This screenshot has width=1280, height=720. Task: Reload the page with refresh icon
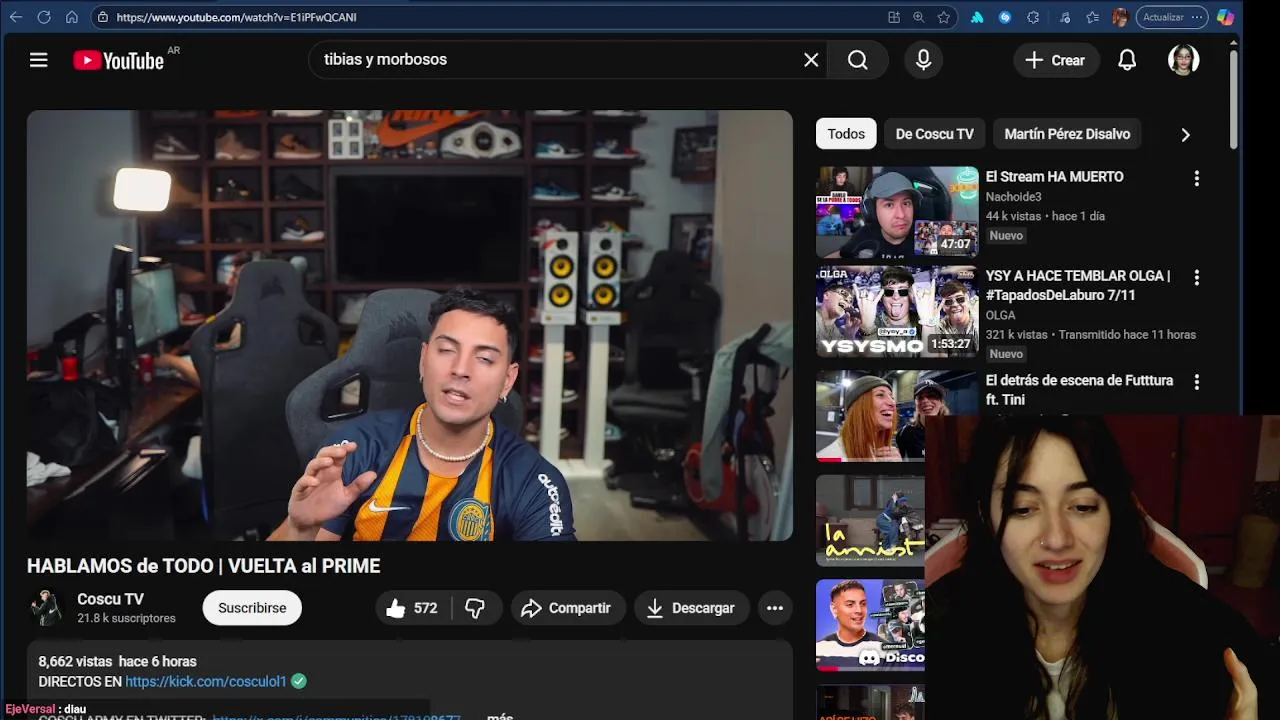(x=44, y=17)
